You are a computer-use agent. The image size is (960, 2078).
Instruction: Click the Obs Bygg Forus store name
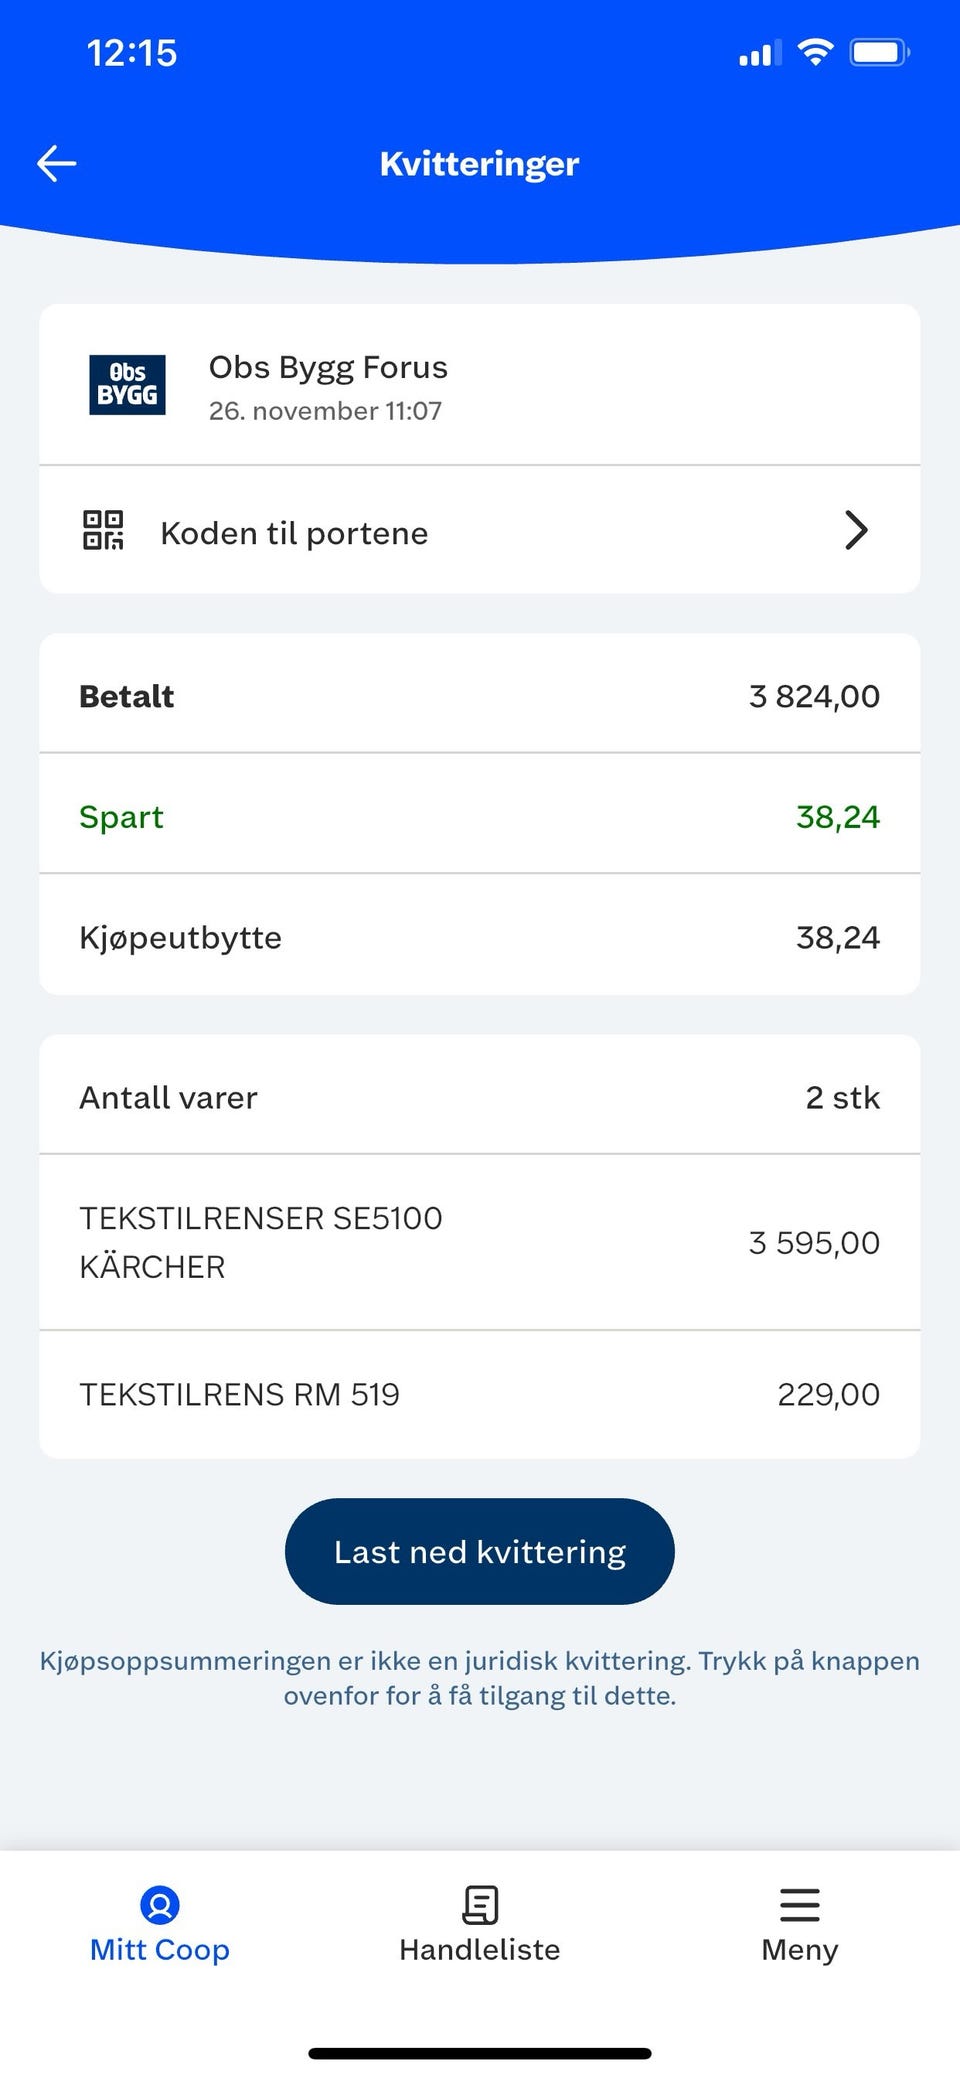coord(328,369)
